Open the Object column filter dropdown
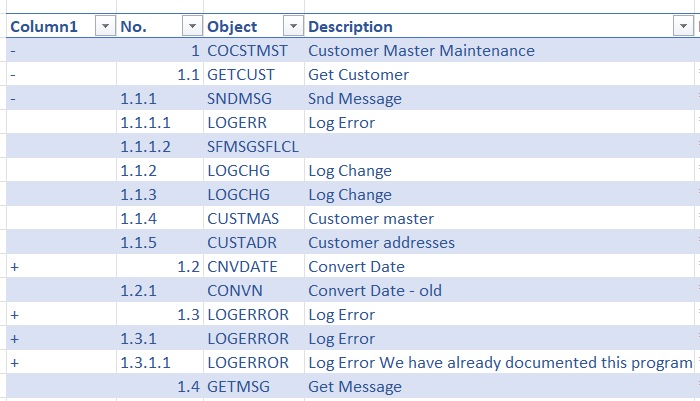Viewport: 700px width, 401px height. (293, 27)
